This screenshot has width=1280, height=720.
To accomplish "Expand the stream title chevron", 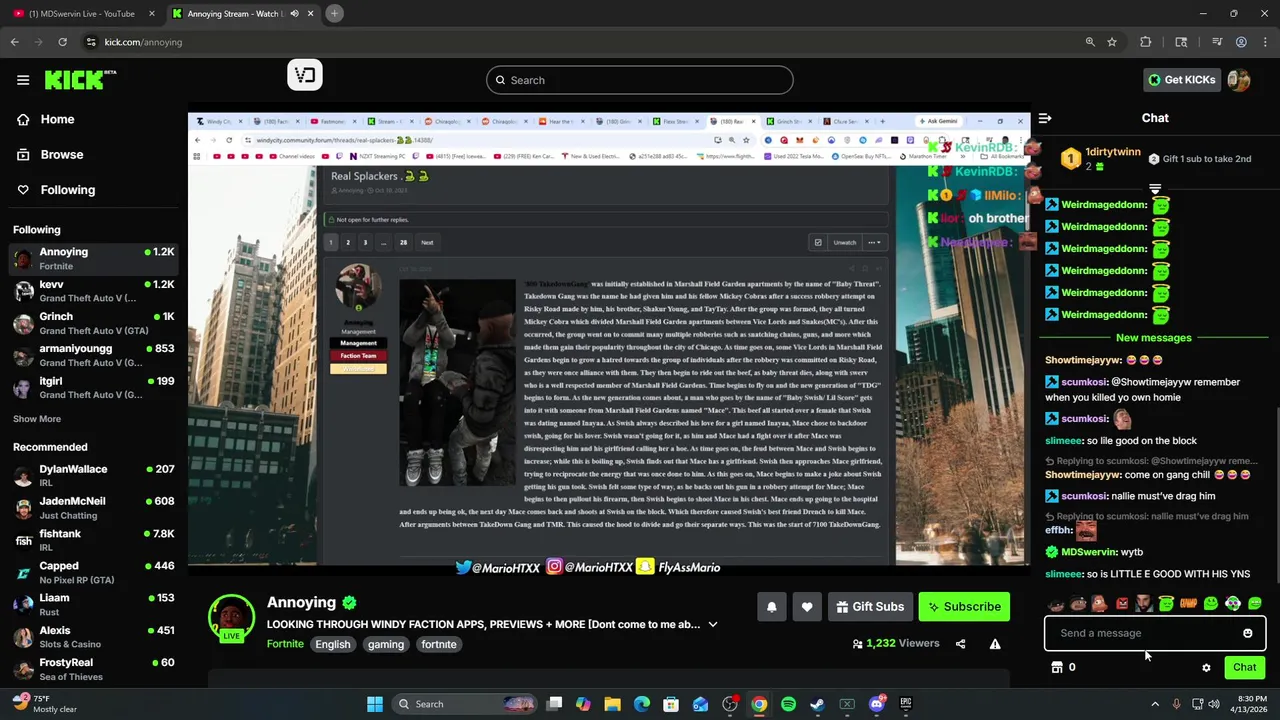I will click(x=712, y=624).
